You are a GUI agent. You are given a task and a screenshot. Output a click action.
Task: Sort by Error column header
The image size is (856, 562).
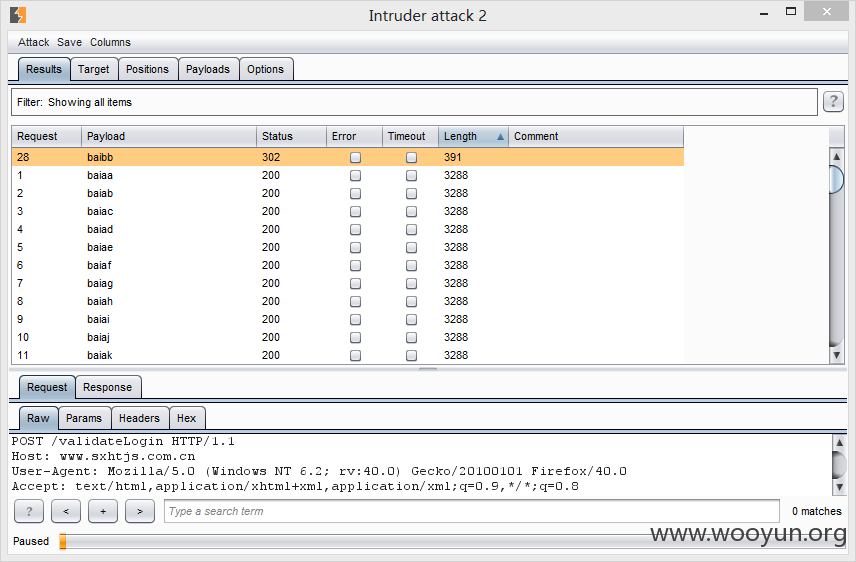(354, 137)
